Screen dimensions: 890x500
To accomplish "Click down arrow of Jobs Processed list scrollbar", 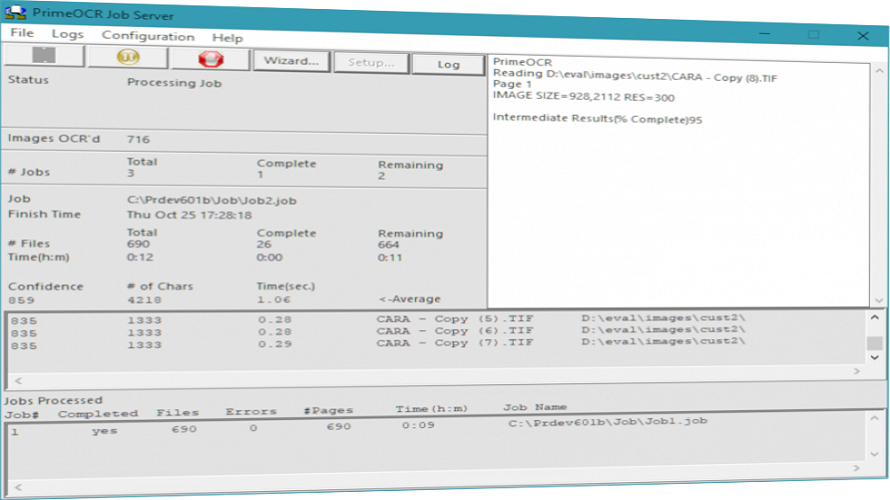I will pos(875,455).
